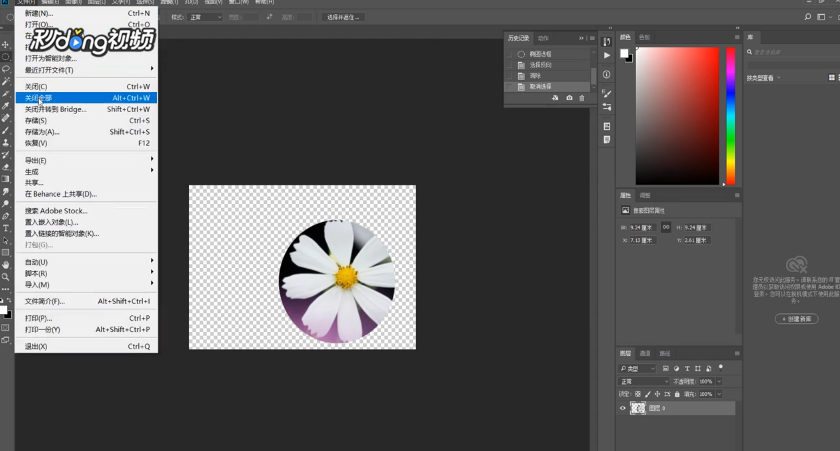Viewport: 840px width, 451px height.
Task: Click the white foreground color swatch
Action: tap(624, 54)
